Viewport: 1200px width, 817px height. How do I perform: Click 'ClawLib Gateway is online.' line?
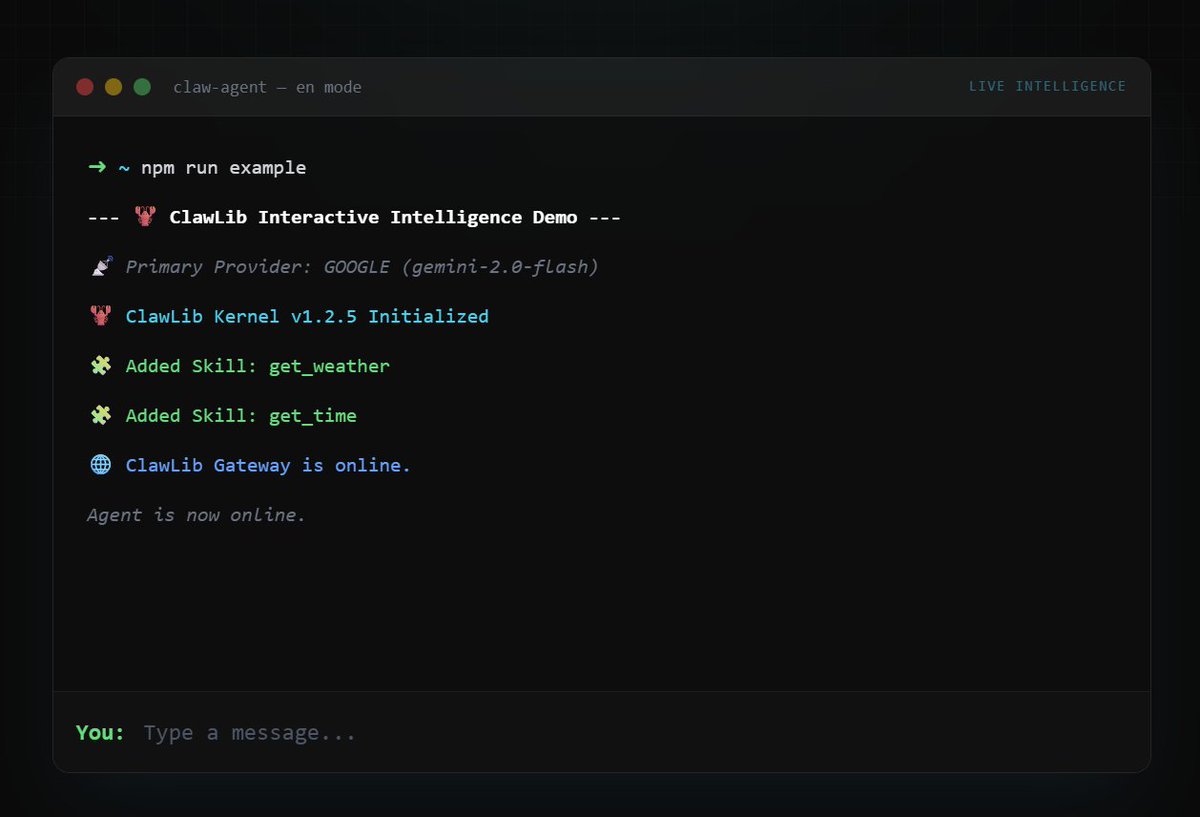click(268, 465)
